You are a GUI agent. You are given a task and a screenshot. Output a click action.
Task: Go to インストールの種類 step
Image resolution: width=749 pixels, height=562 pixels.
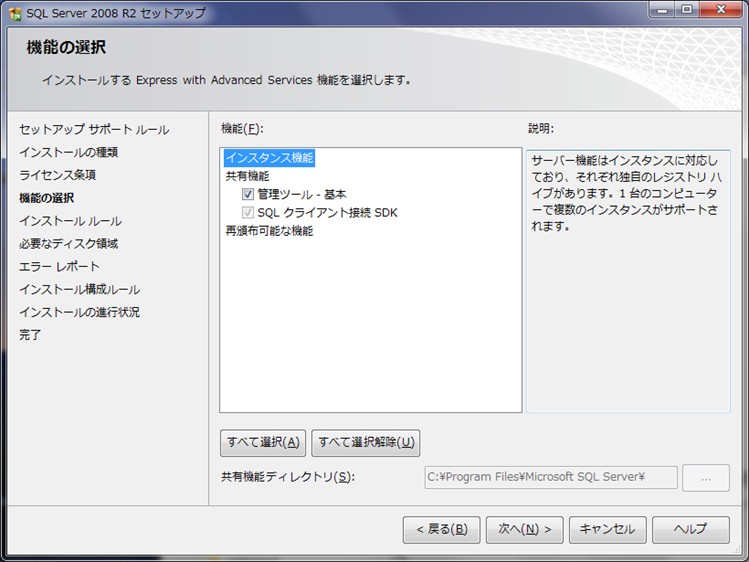click(68, 152)
